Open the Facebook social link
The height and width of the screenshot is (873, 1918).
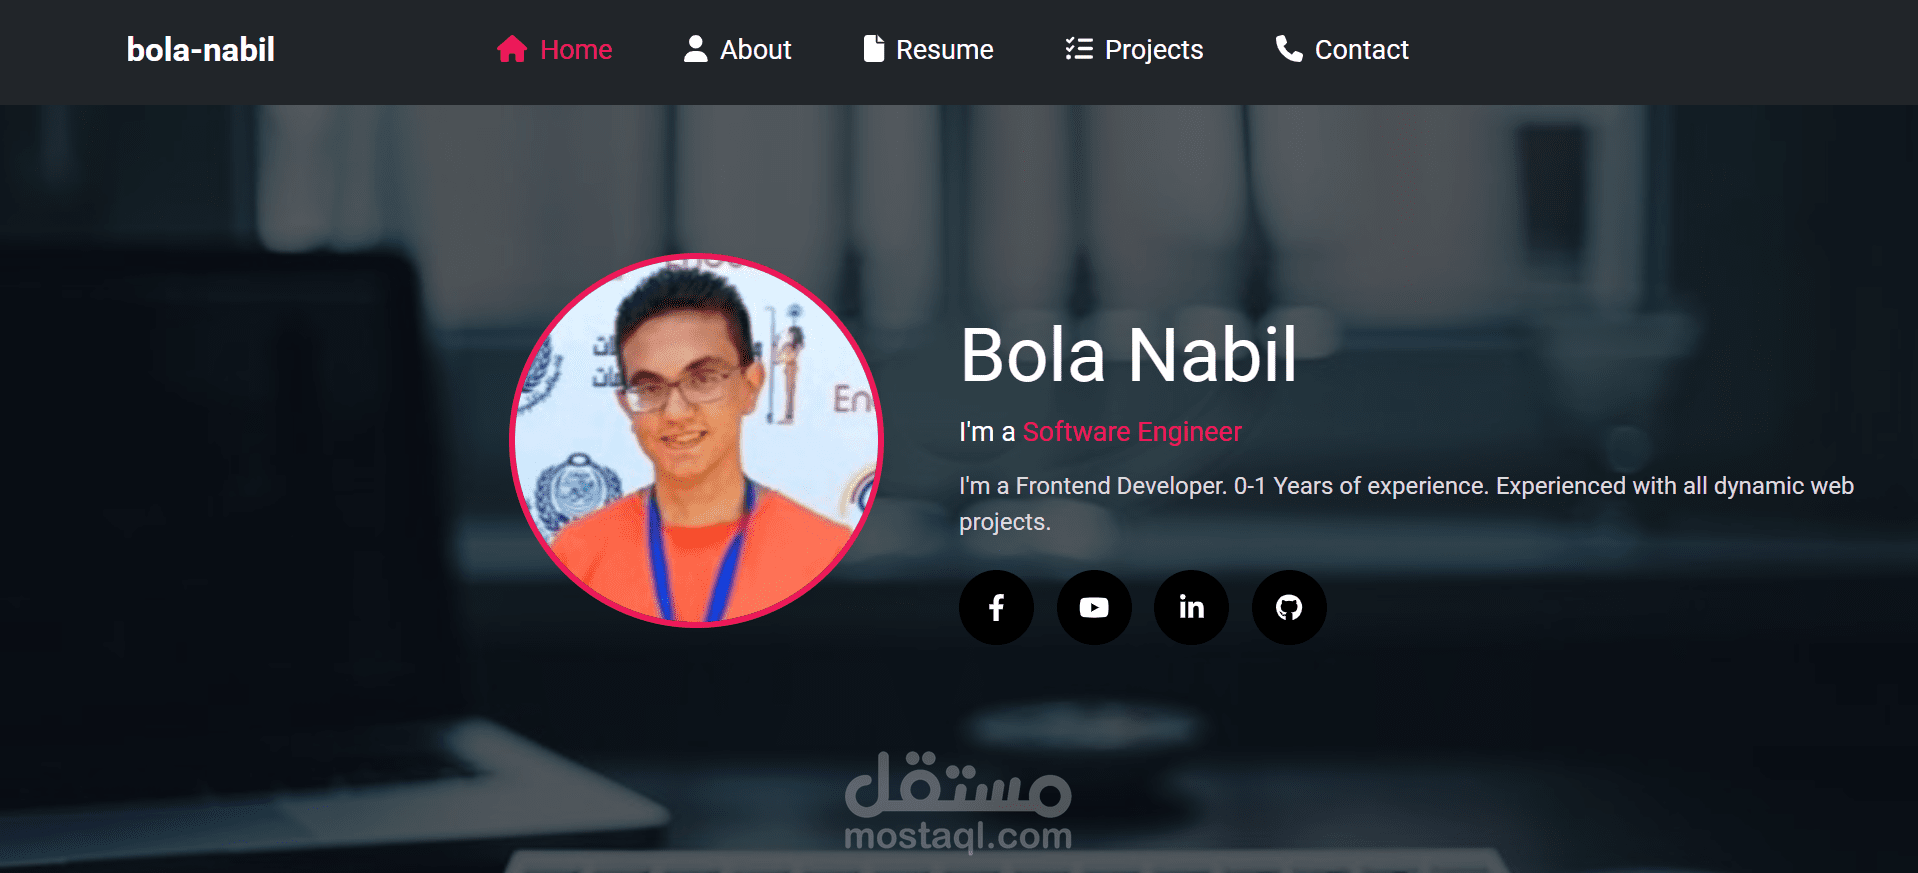996,607
